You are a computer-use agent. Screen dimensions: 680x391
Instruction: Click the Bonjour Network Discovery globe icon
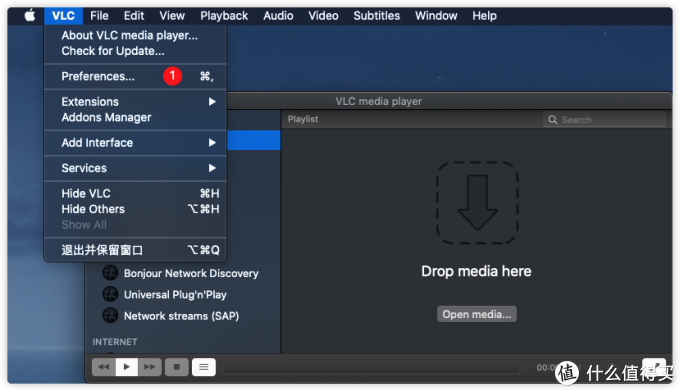pyautogui.click(x=110, y=273)
